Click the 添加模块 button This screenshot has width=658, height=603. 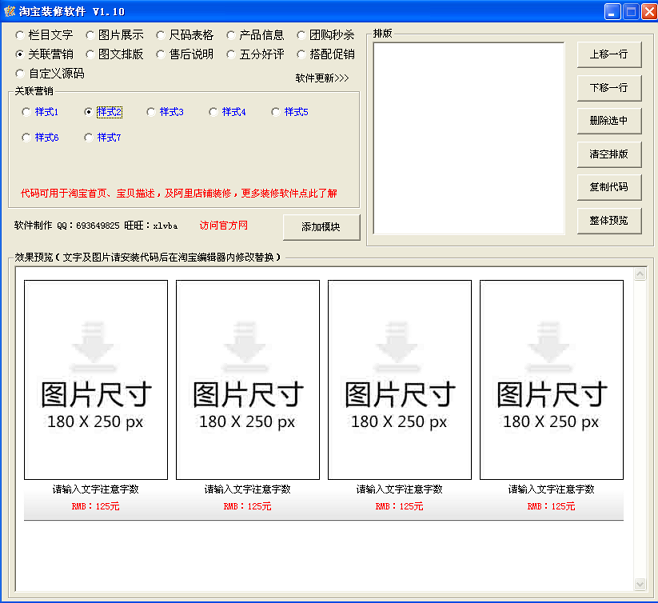coord(321,227)
